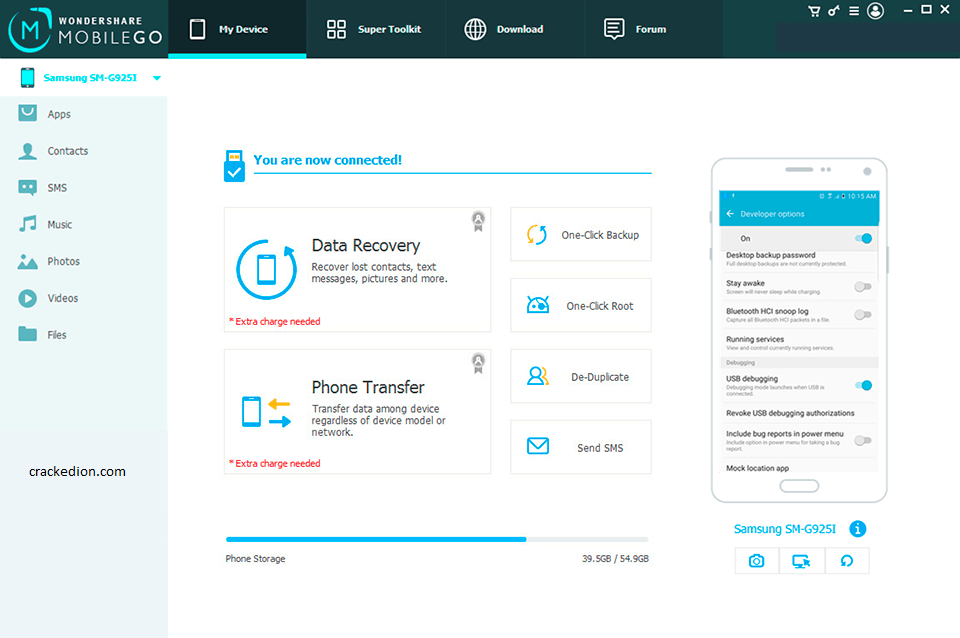Click the phone home button on device preview
The height and width of the screenshot is (638, 960).
pos(799,486)
